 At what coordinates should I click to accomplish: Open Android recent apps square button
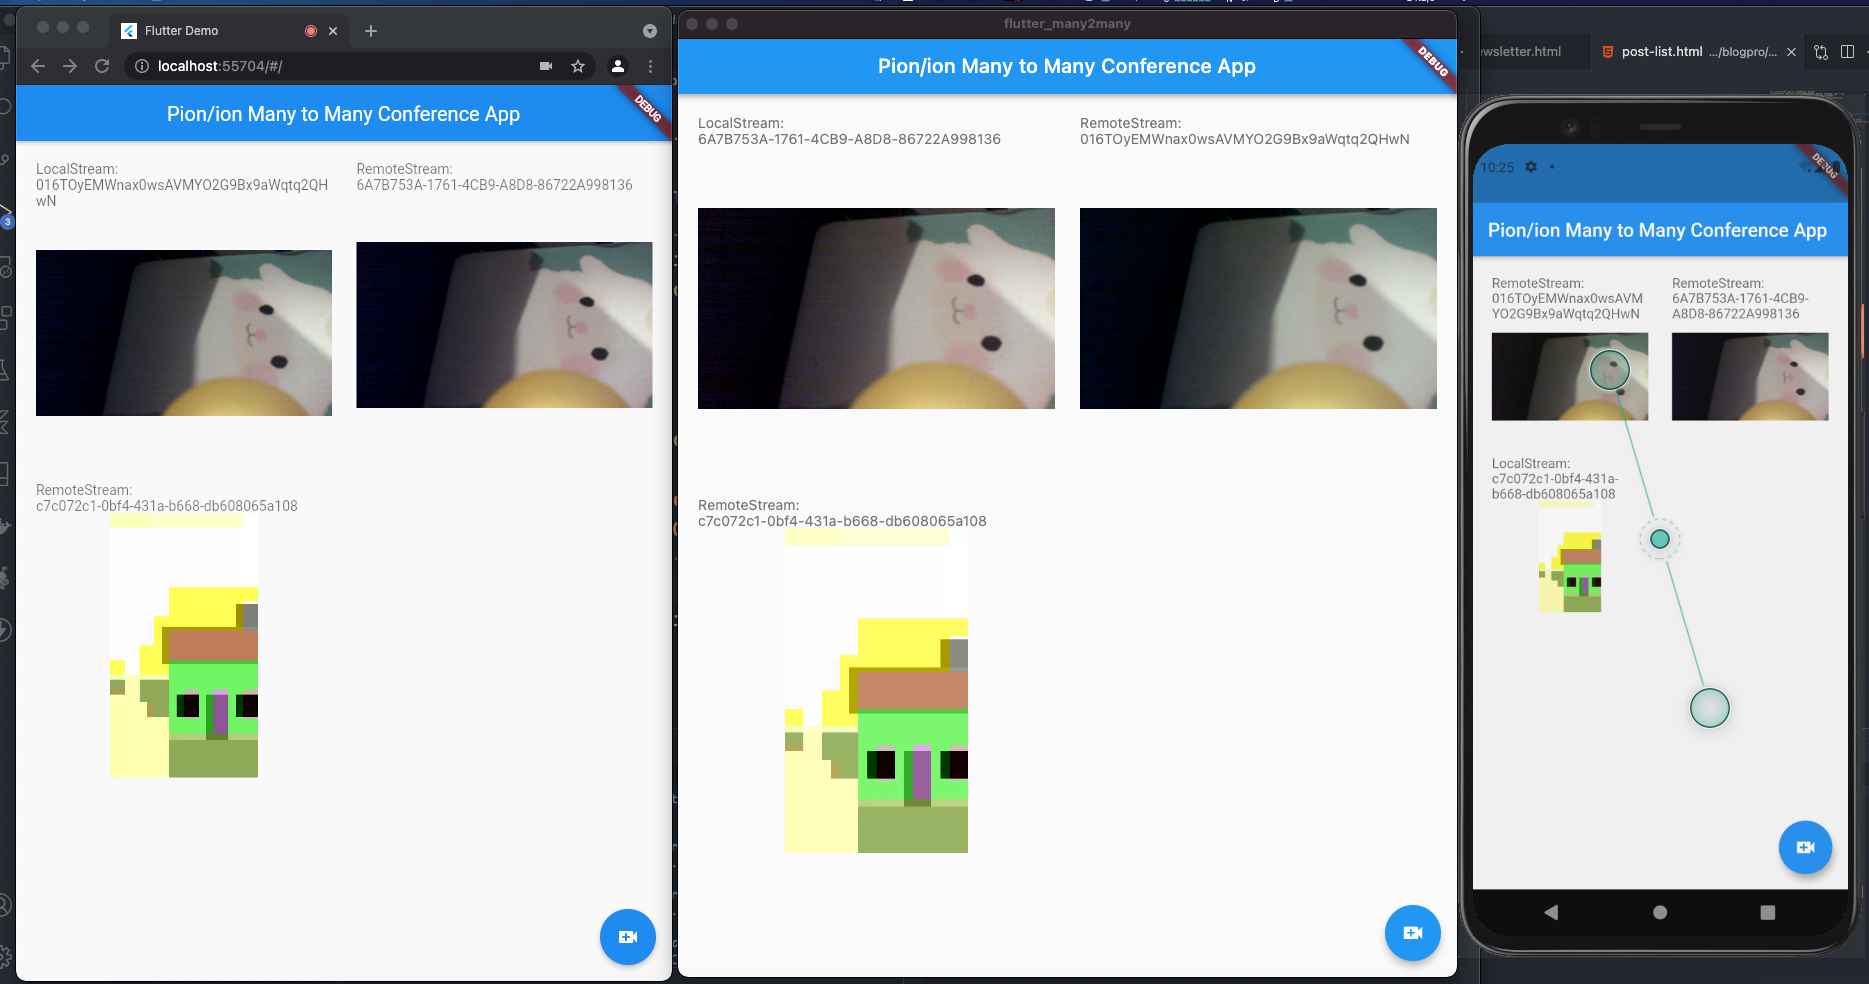pos(1767,912)
